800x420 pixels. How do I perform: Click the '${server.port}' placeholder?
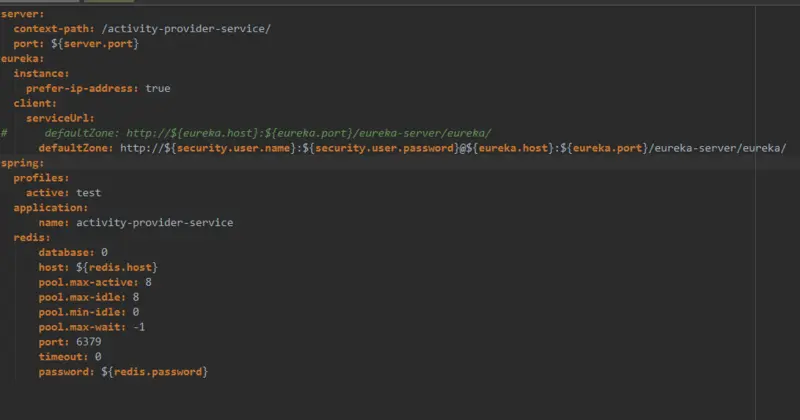(95, 44)
